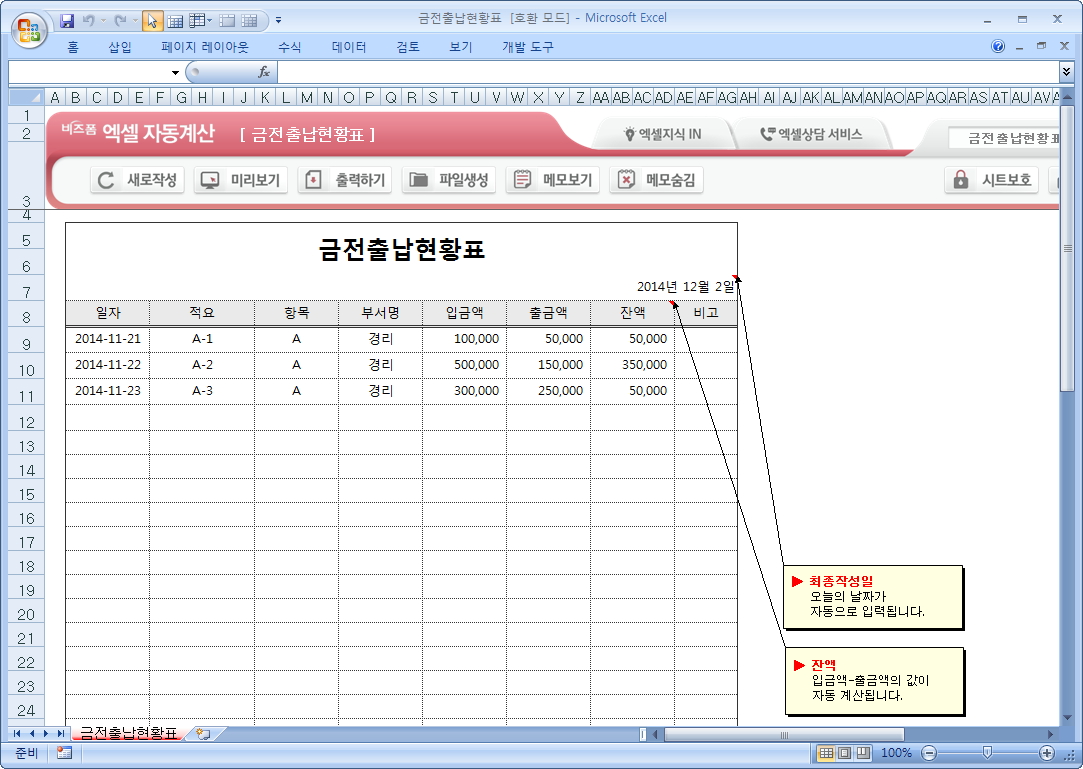Viewport: 1083px width, 769px height.
Task: Click the 파일생성 button
Action: coord(449,180)
